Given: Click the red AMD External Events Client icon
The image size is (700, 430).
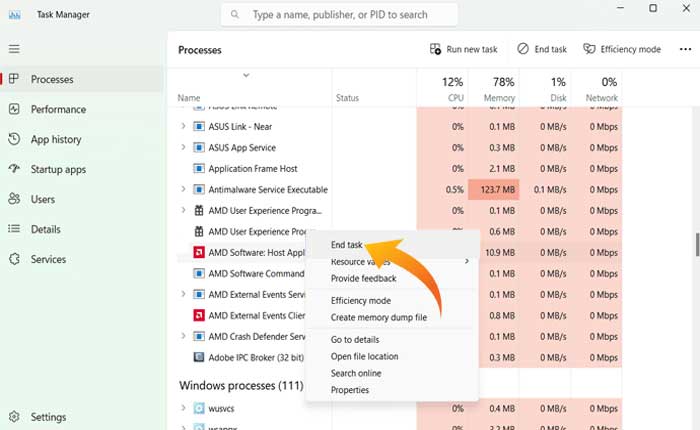Looking at the screenshot, I should [199, 315].
